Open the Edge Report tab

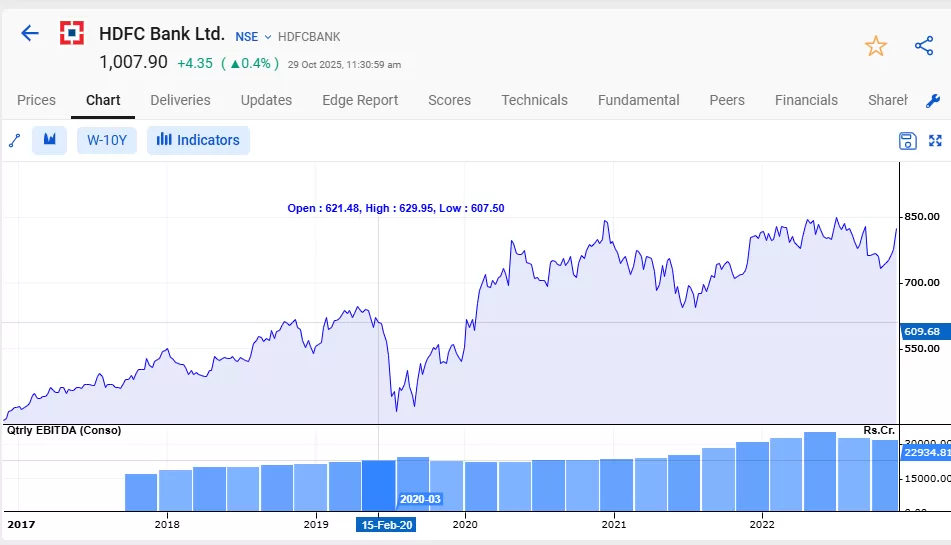pyautogui.click(x=360, y=100)
